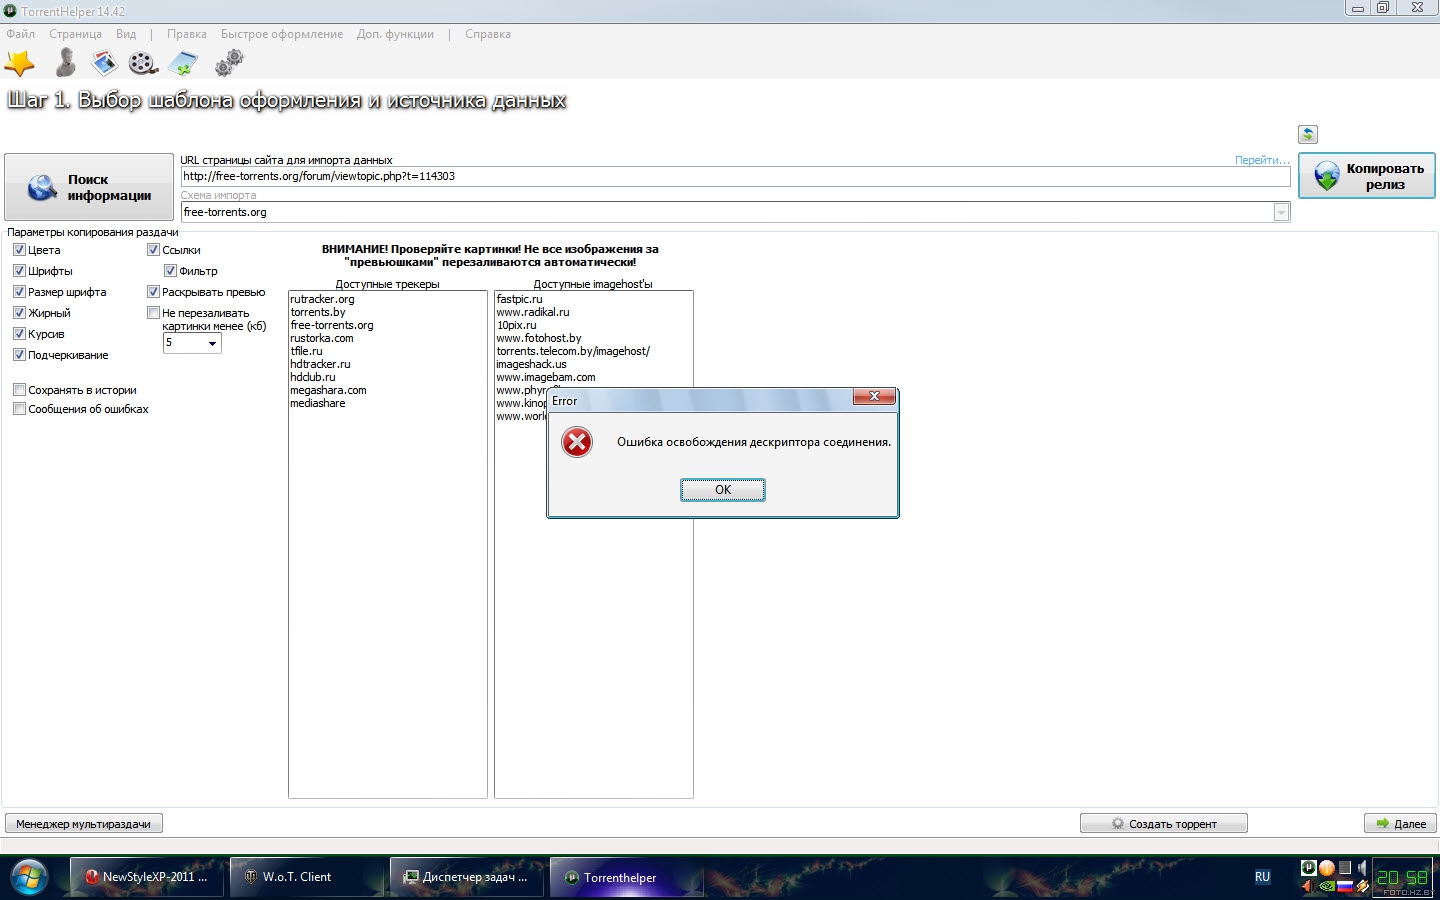
Task: Open settings via the gears toolbar icon
Action: tap(229, 63)
